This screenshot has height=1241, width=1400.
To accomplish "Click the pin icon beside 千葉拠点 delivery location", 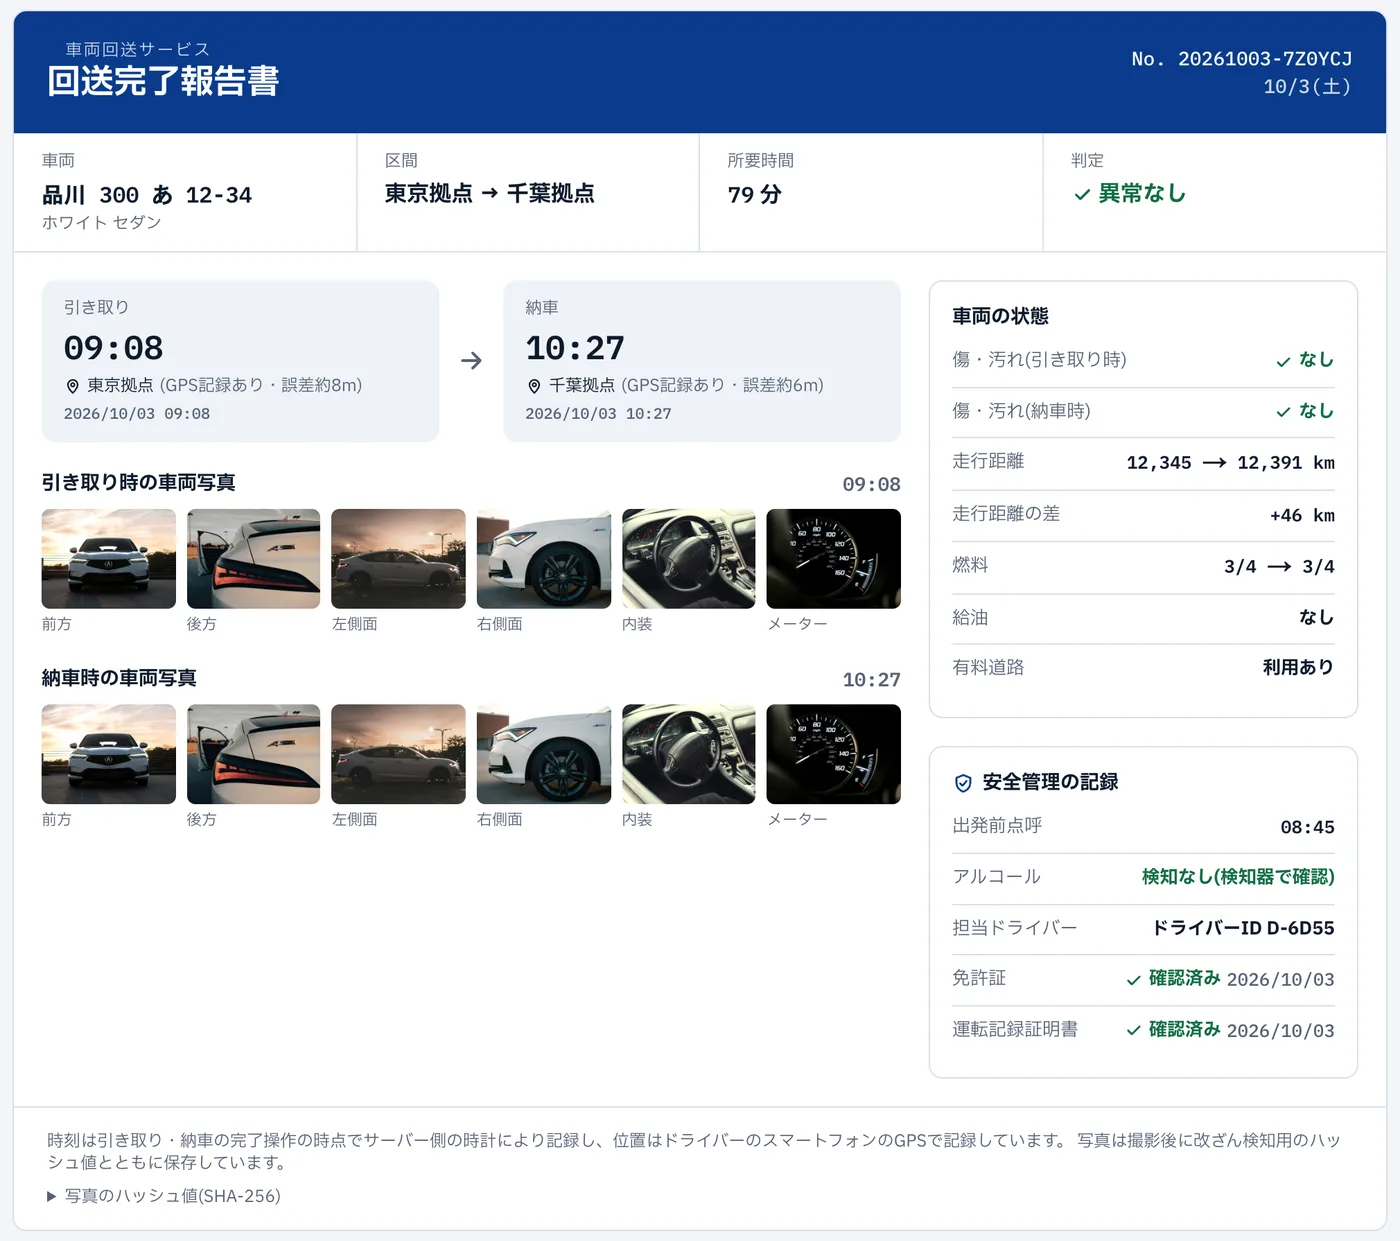I will coord(534,386).
